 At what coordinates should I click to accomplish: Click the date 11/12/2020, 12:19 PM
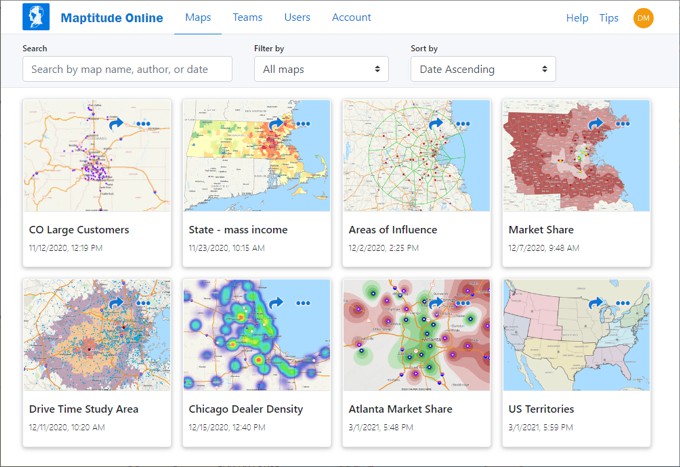(x=65, y=248)
